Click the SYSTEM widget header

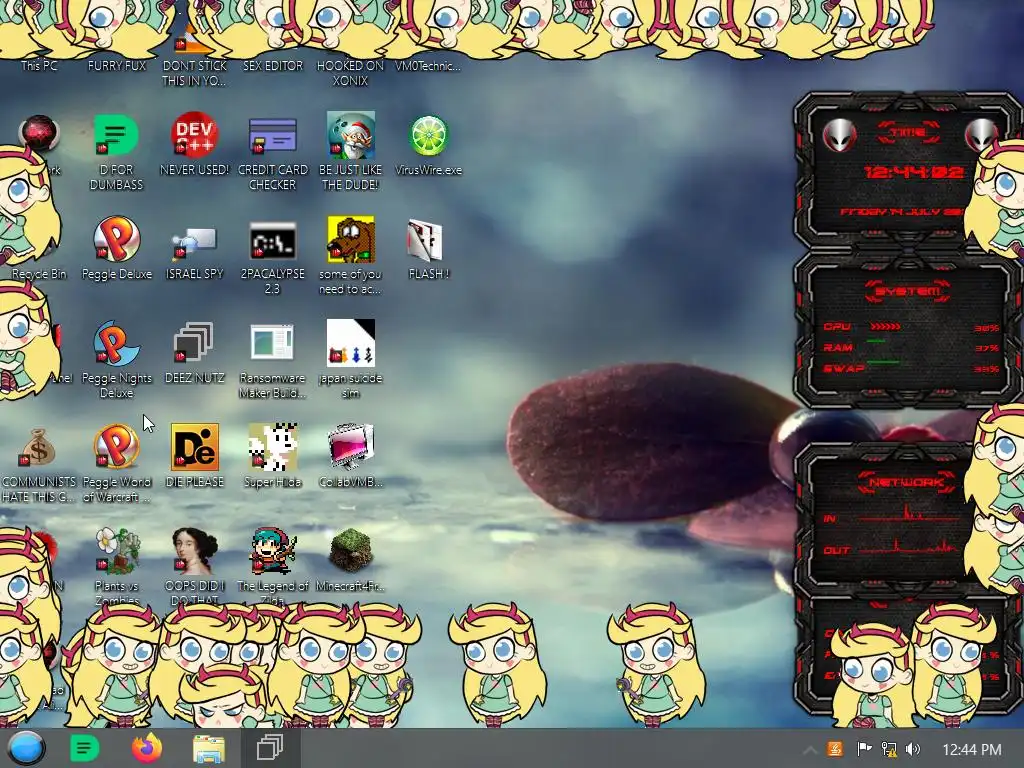click(908, 291)
